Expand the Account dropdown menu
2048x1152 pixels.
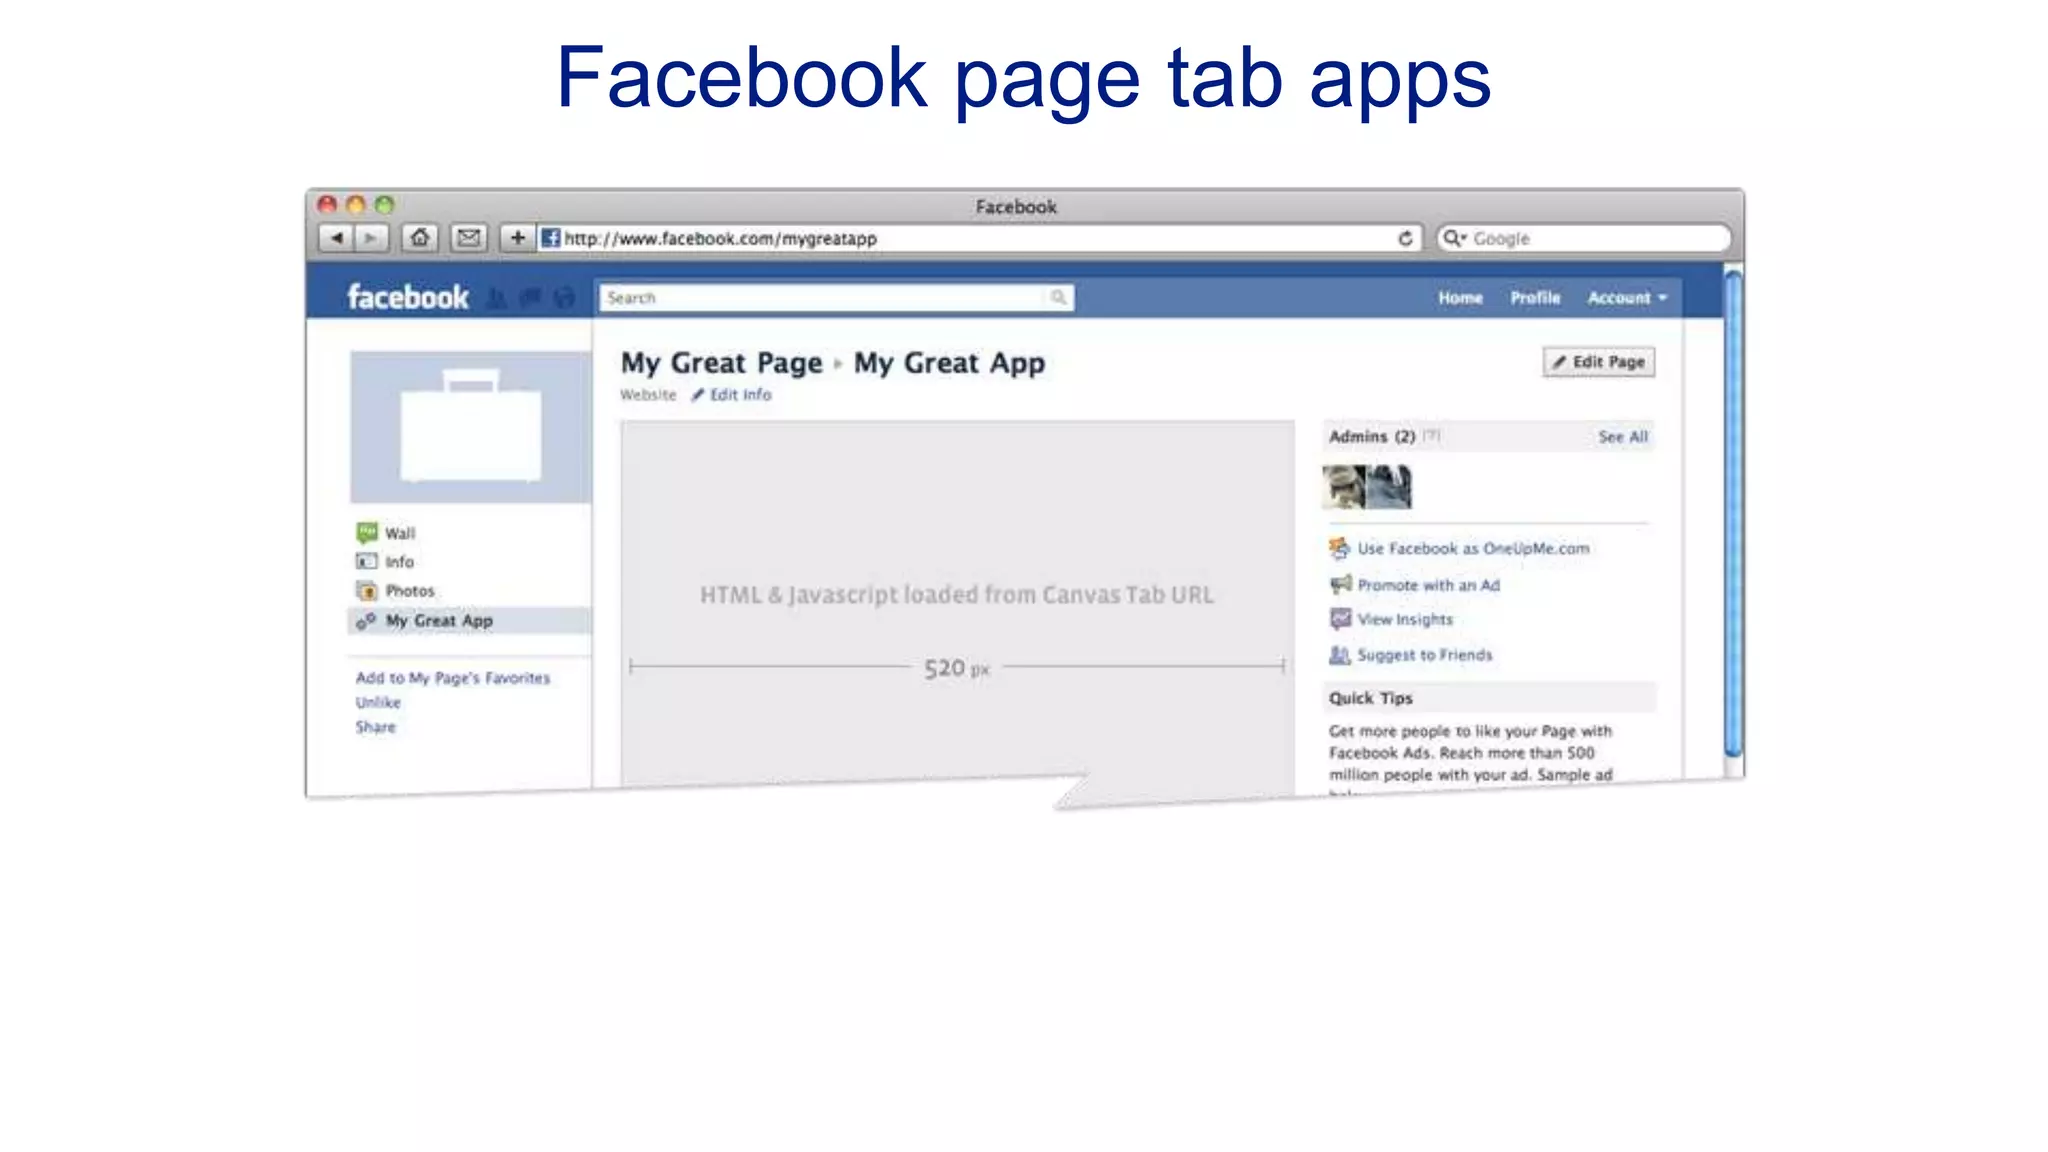click(x=1627, y=298)
